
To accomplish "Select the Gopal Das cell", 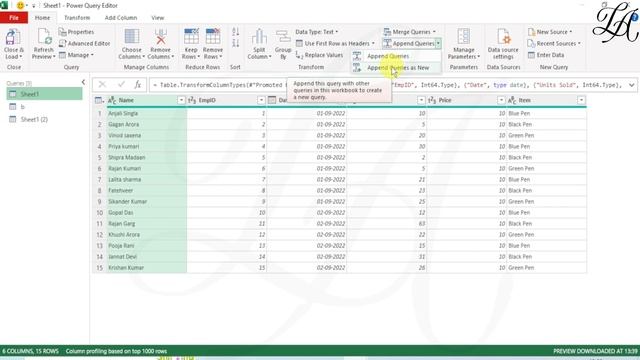I will [x=146, y=213].
